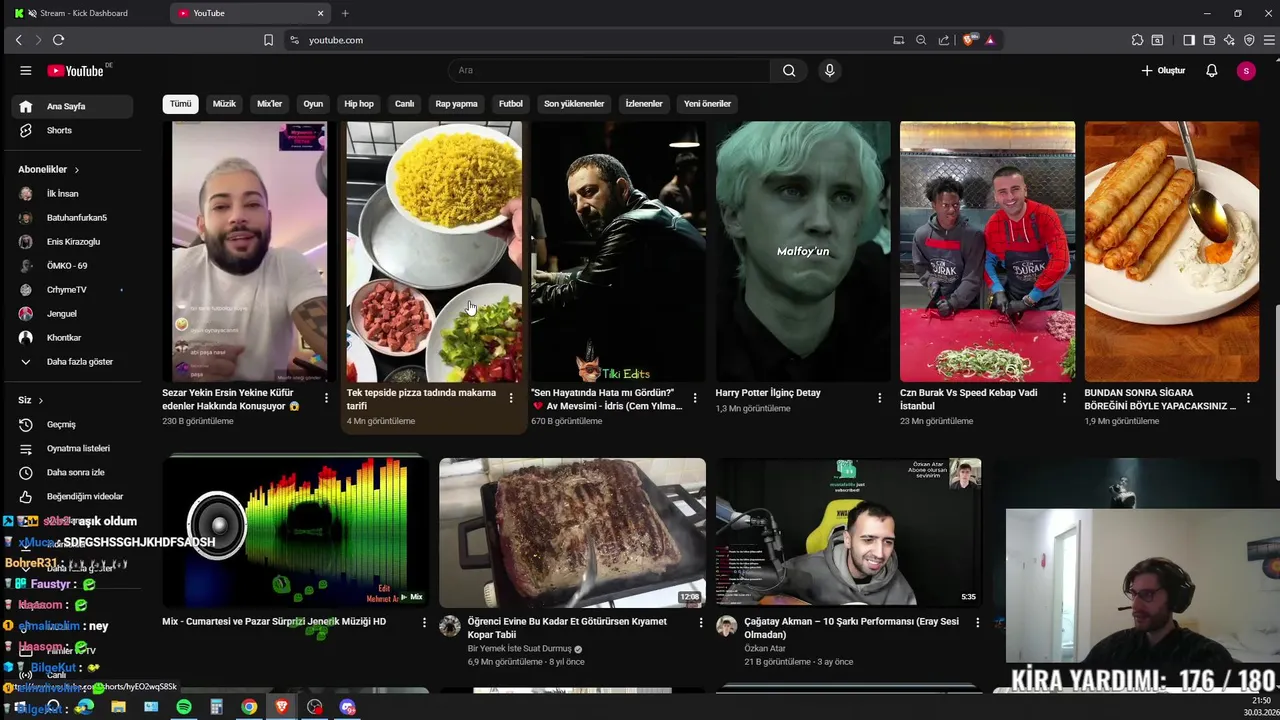
Task: Expand the Siz section arrow
Action: pos(40,400)
